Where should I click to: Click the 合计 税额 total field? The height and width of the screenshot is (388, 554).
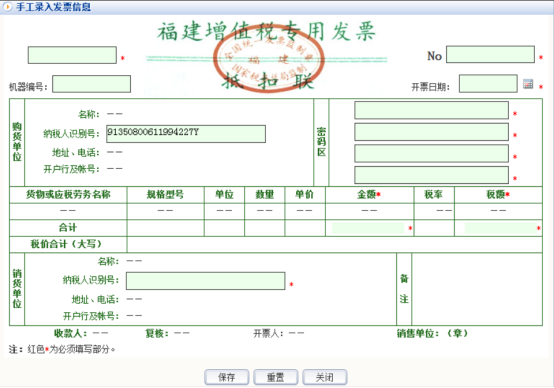tap(500, 228)
